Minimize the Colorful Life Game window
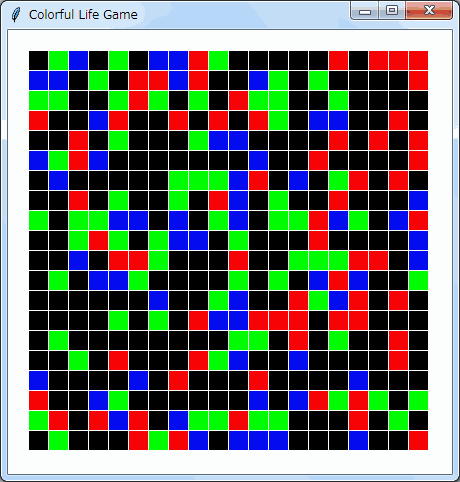Viewport: 460px width, 482px height. pos(365,12)
